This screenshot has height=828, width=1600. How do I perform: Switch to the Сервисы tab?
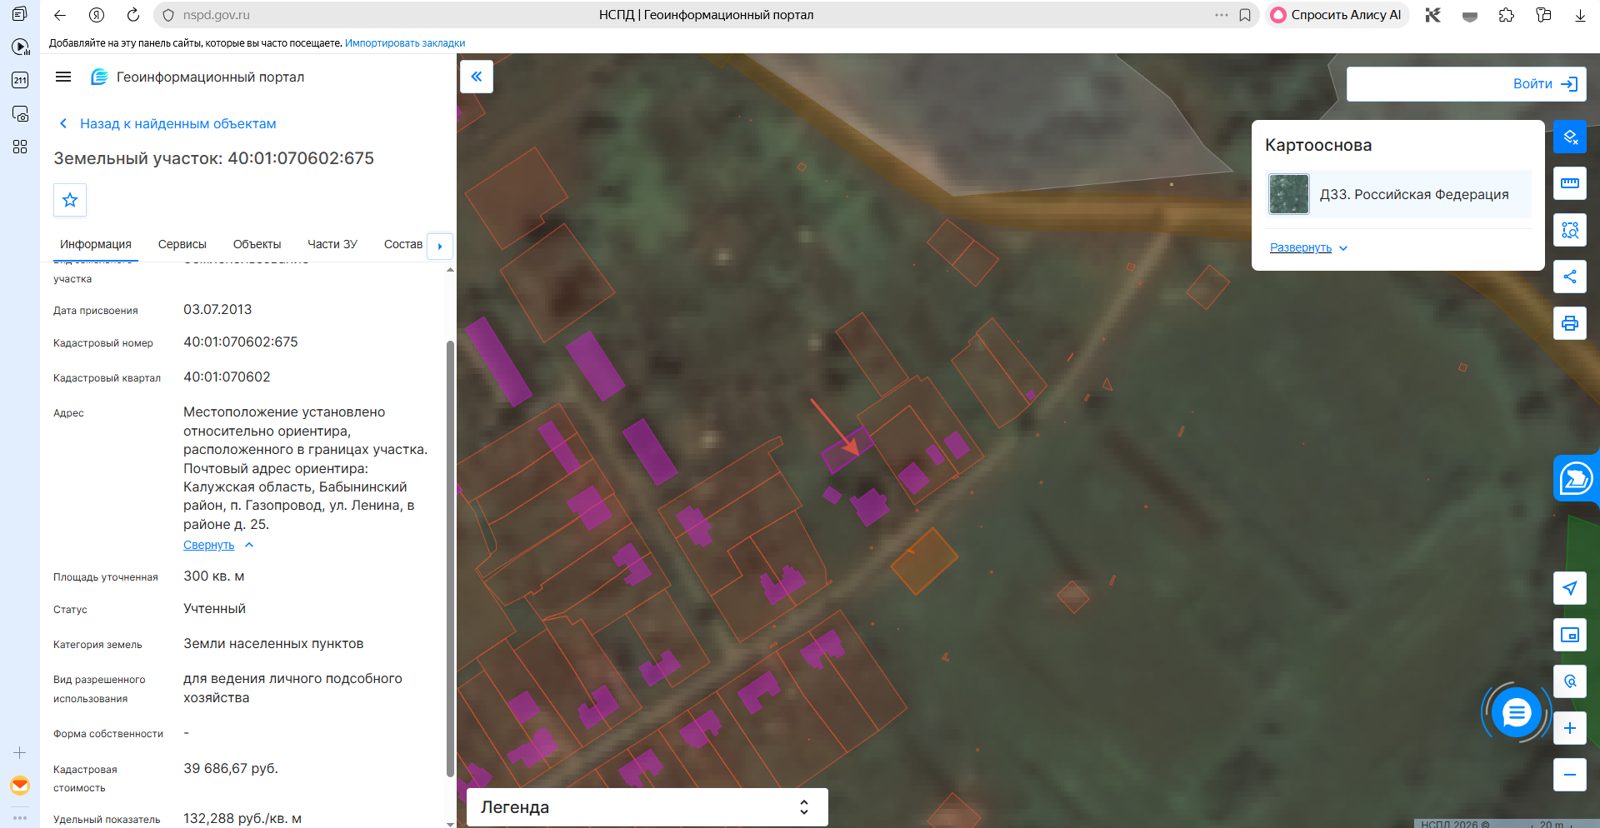[182, 244]
